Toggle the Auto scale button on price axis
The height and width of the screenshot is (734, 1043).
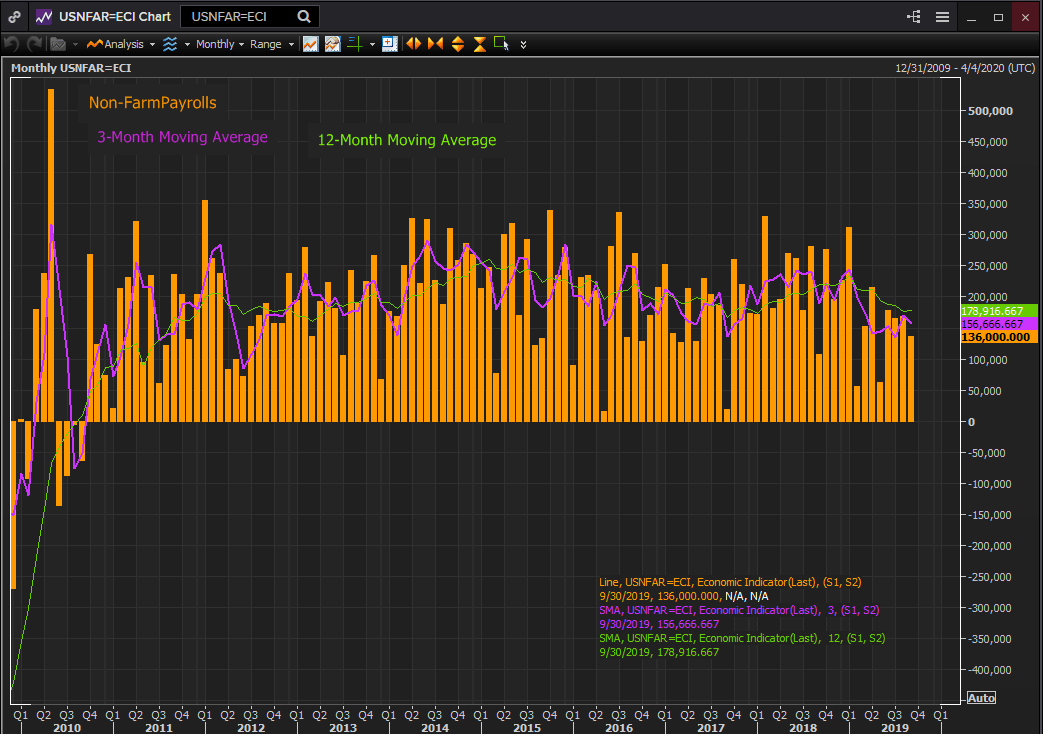pos(981,697)
